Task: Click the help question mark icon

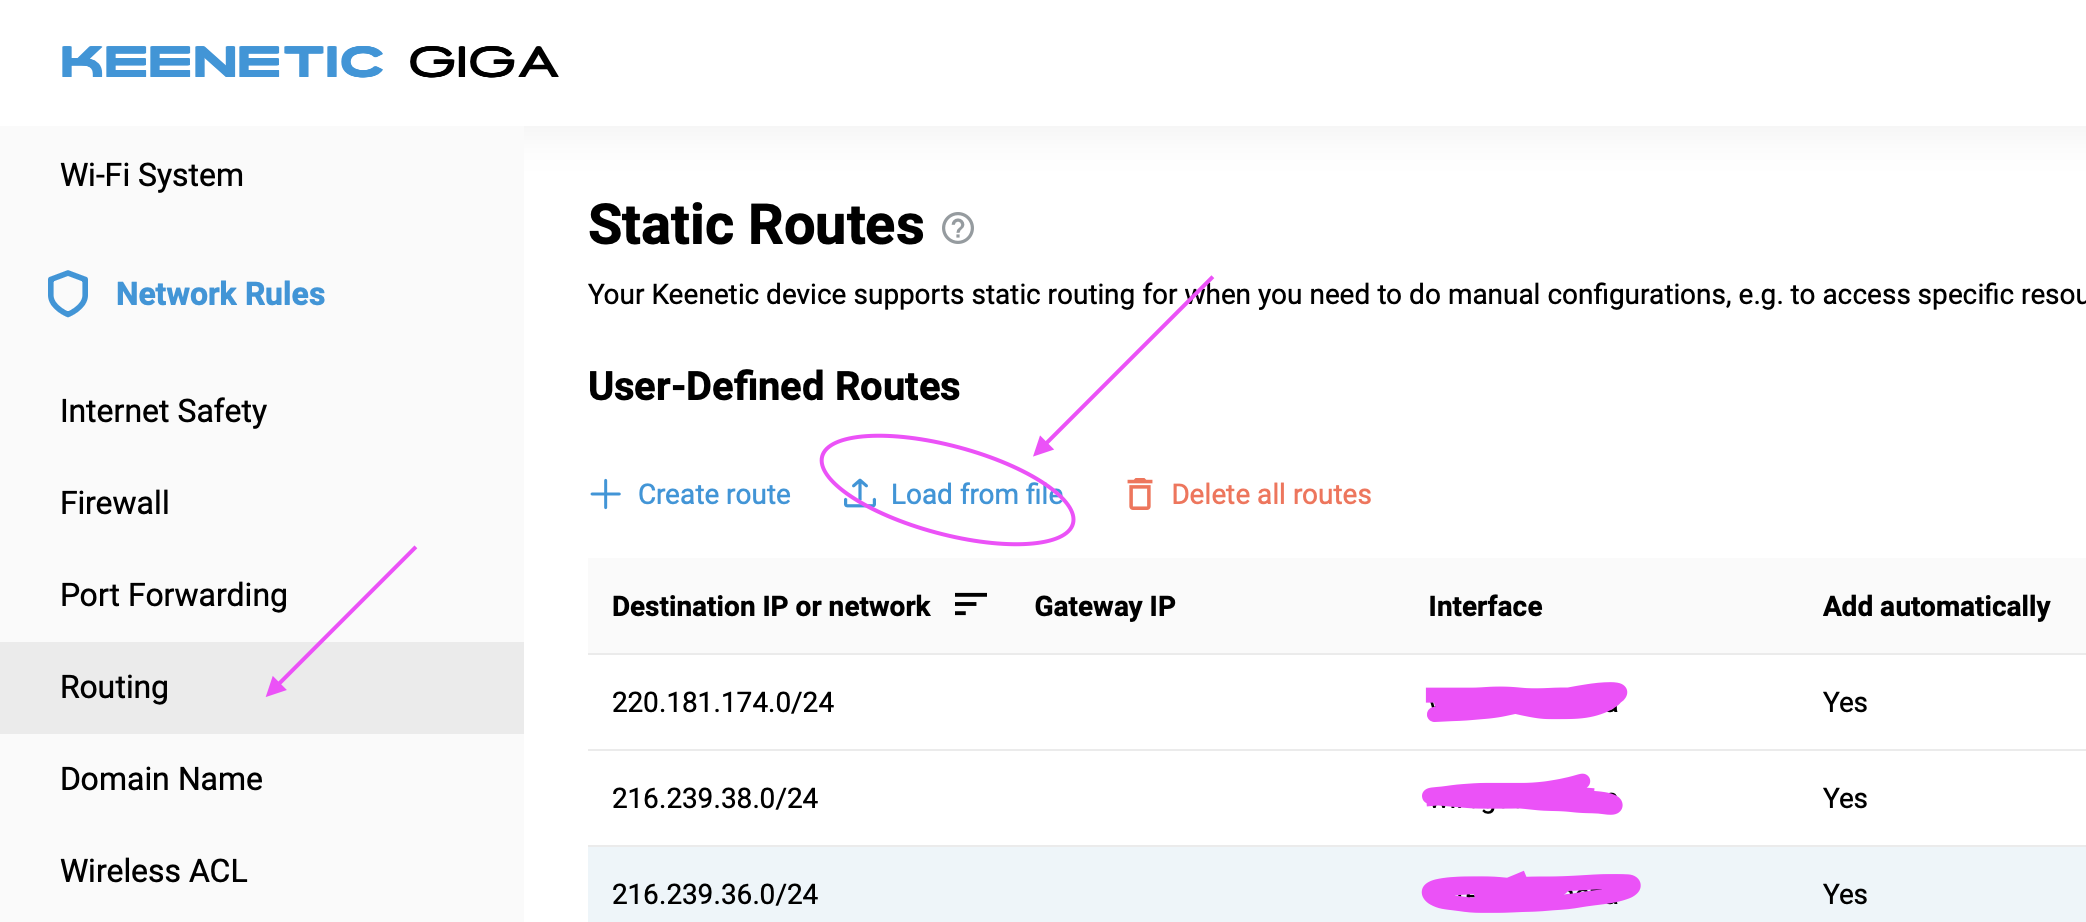Action: tap(957, 229)
